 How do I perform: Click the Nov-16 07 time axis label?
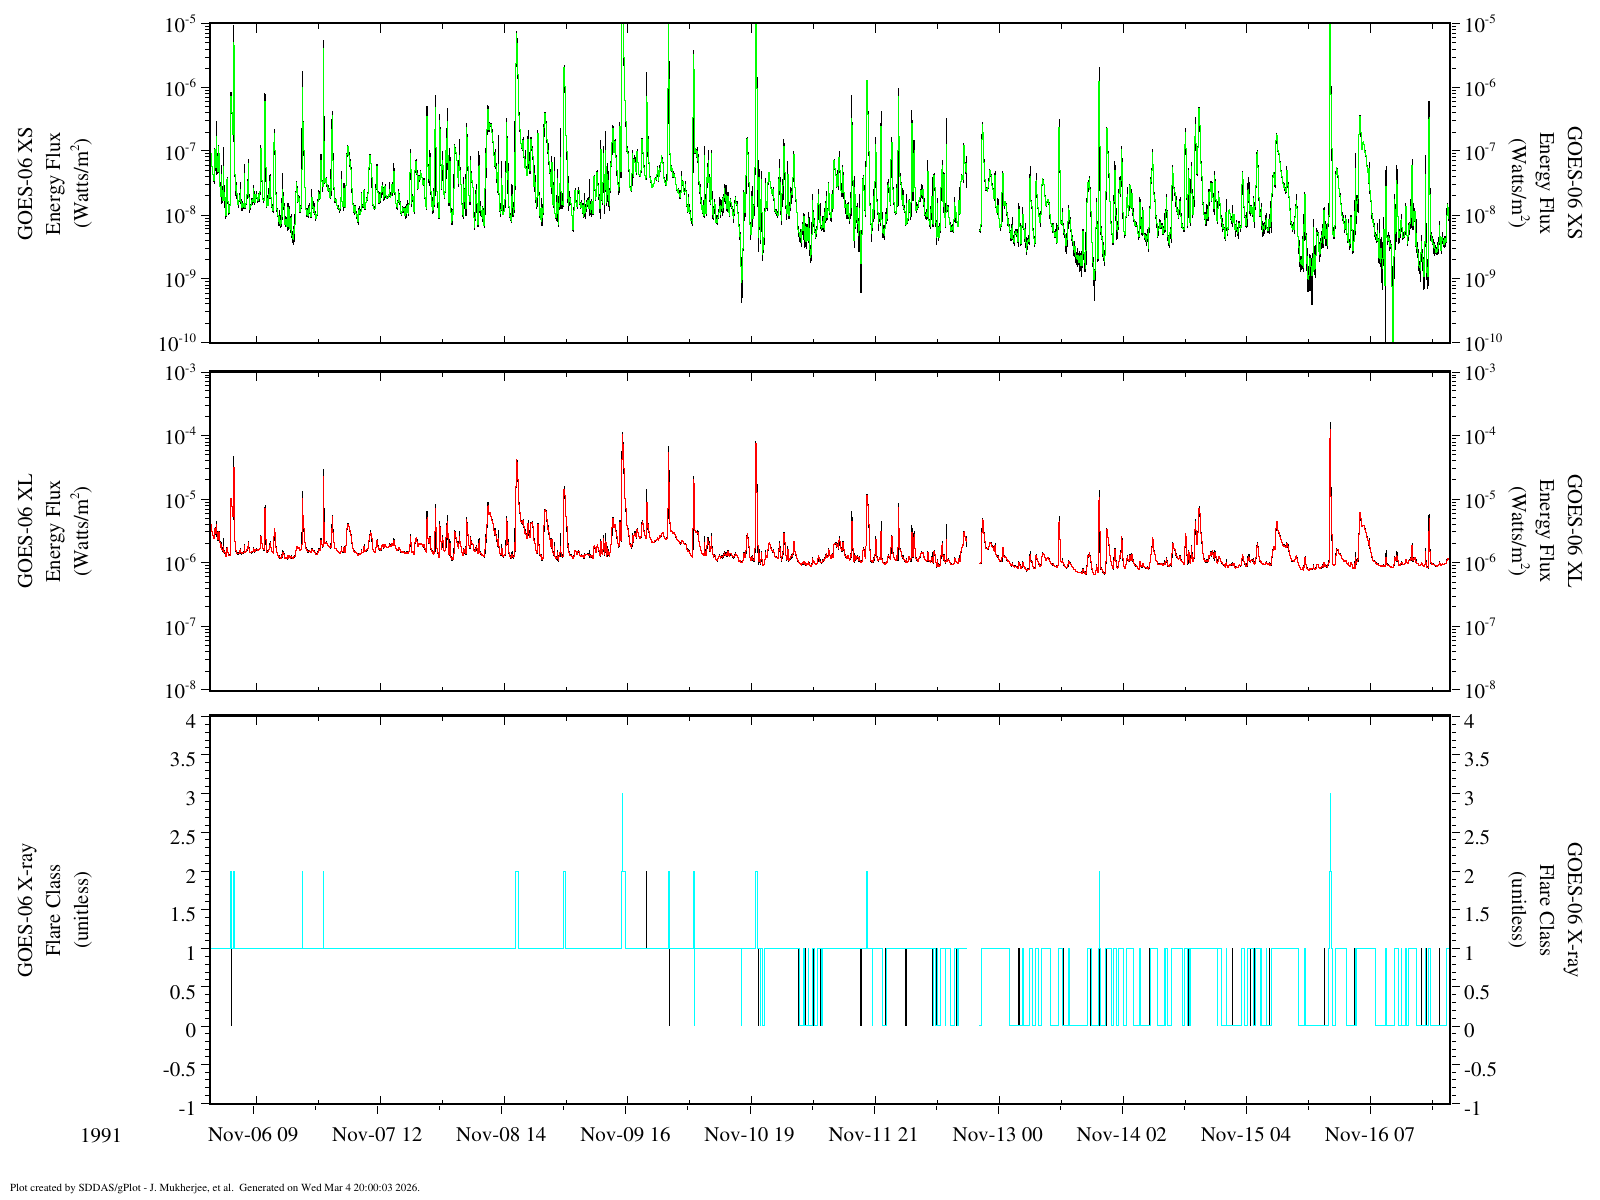click(1370, 1134)
